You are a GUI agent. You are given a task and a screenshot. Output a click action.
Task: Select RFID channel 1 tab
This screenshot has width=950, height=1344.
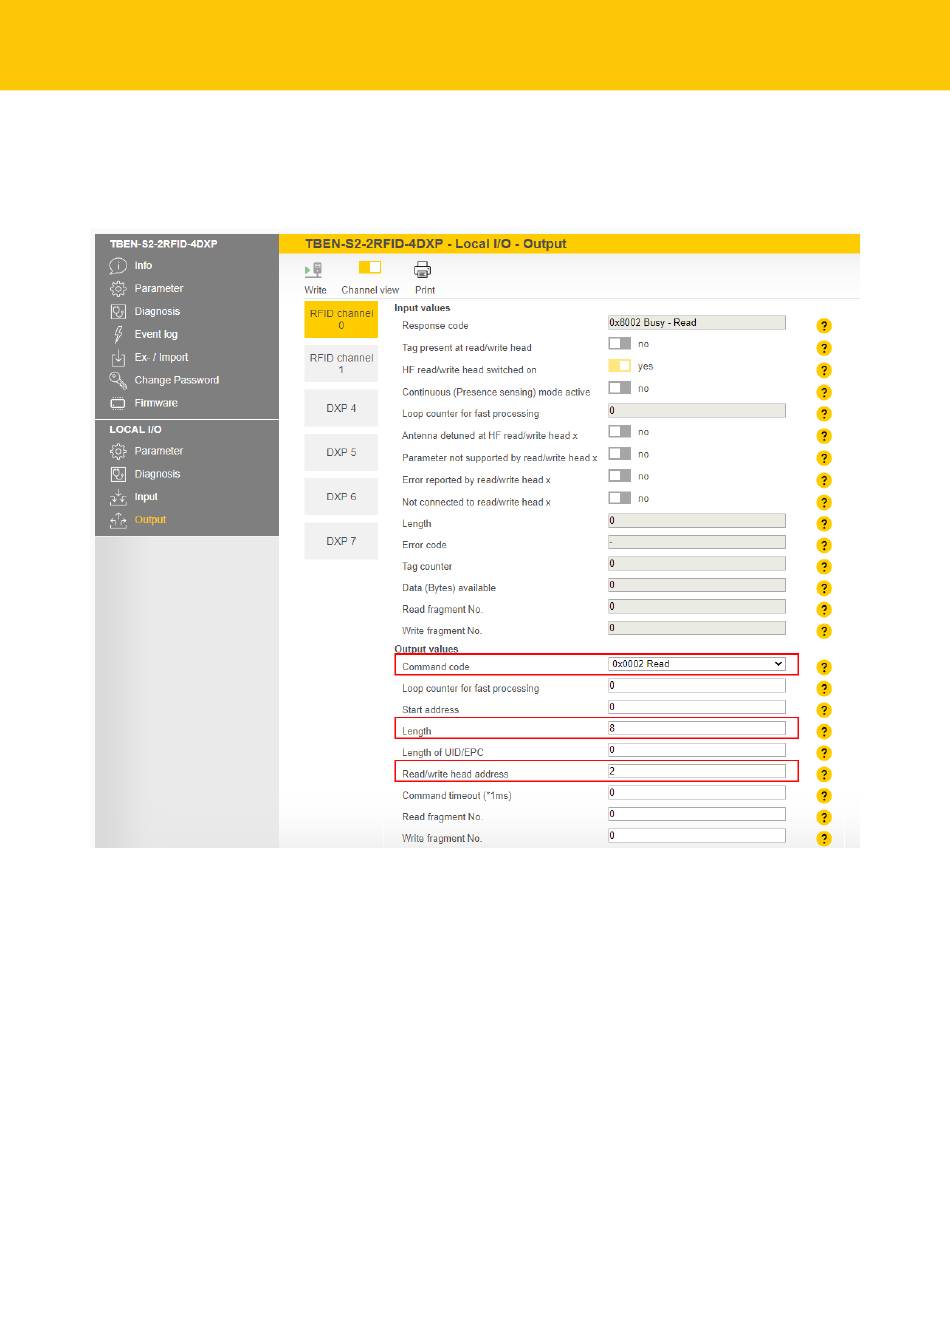coord(341,364)
